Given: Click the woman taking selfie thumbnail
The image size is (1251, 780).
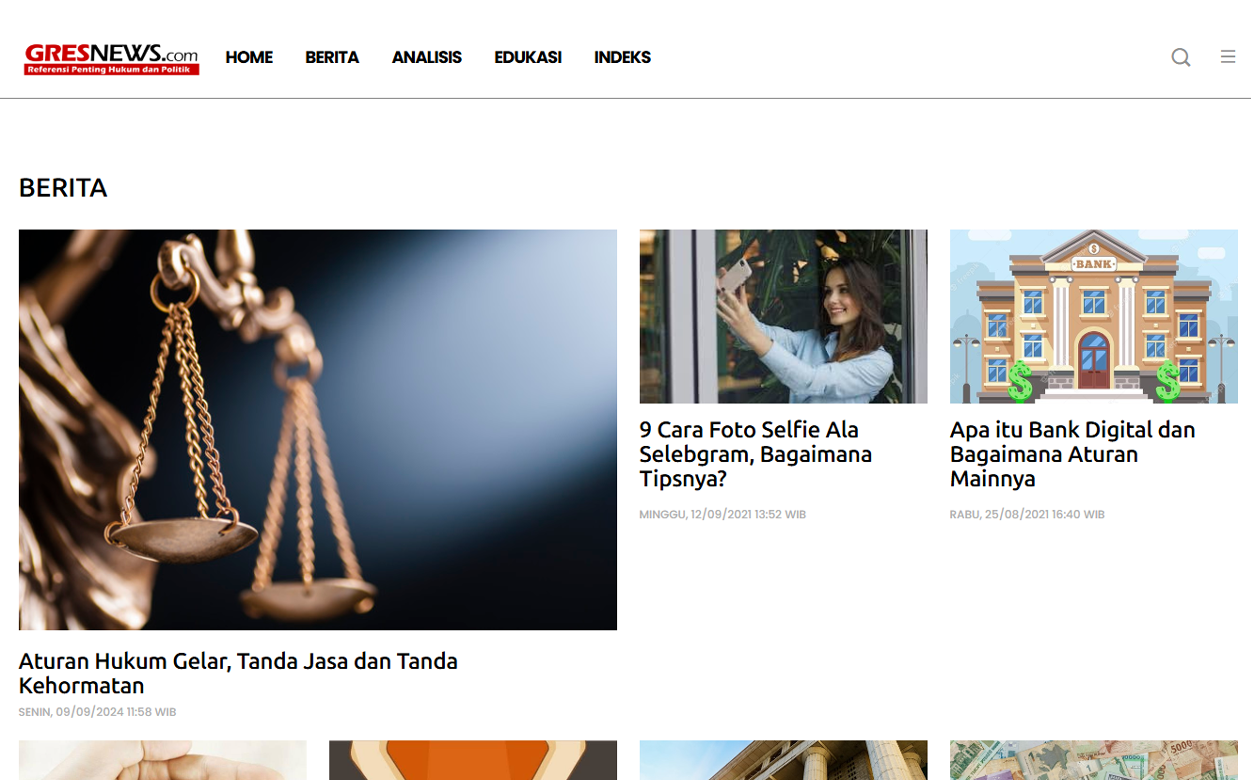Looking at the screenshot, I should (783, 316).
